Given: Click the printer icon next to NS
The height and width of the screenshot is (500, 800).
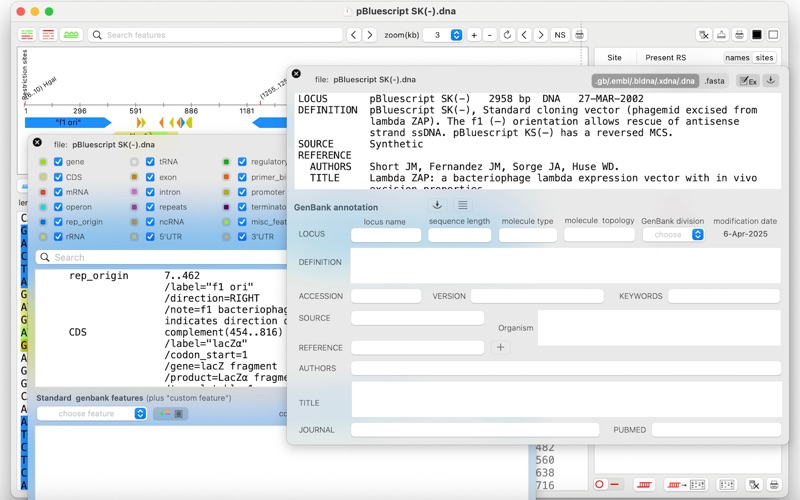Looking at the screenshot, I should (579, 35).
